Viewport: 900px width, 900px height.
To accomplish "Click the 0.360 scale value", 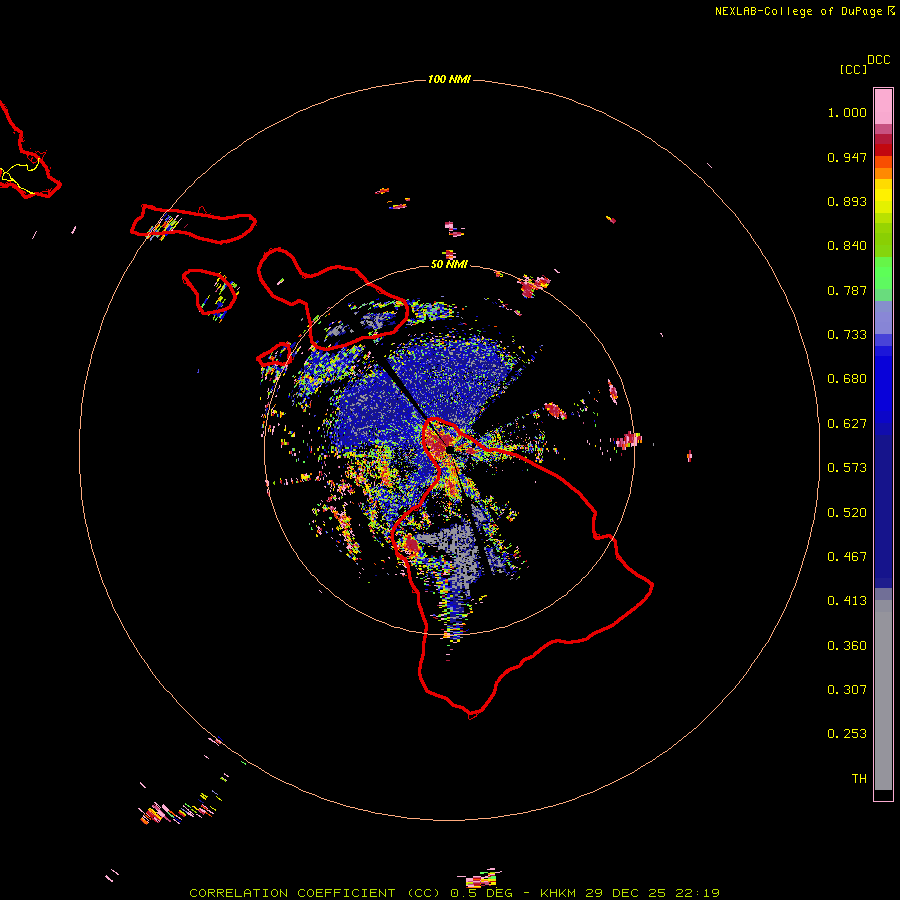I will pos(847,646).
